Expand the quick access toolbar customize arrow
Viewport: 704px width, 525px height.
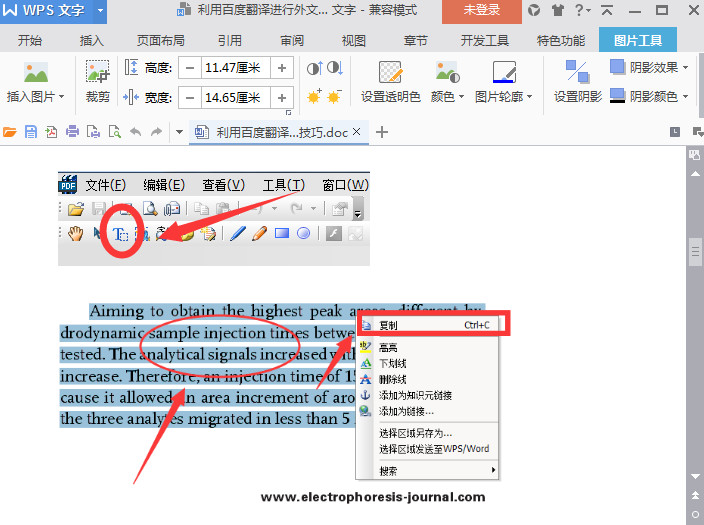click(x=179, y=132)
